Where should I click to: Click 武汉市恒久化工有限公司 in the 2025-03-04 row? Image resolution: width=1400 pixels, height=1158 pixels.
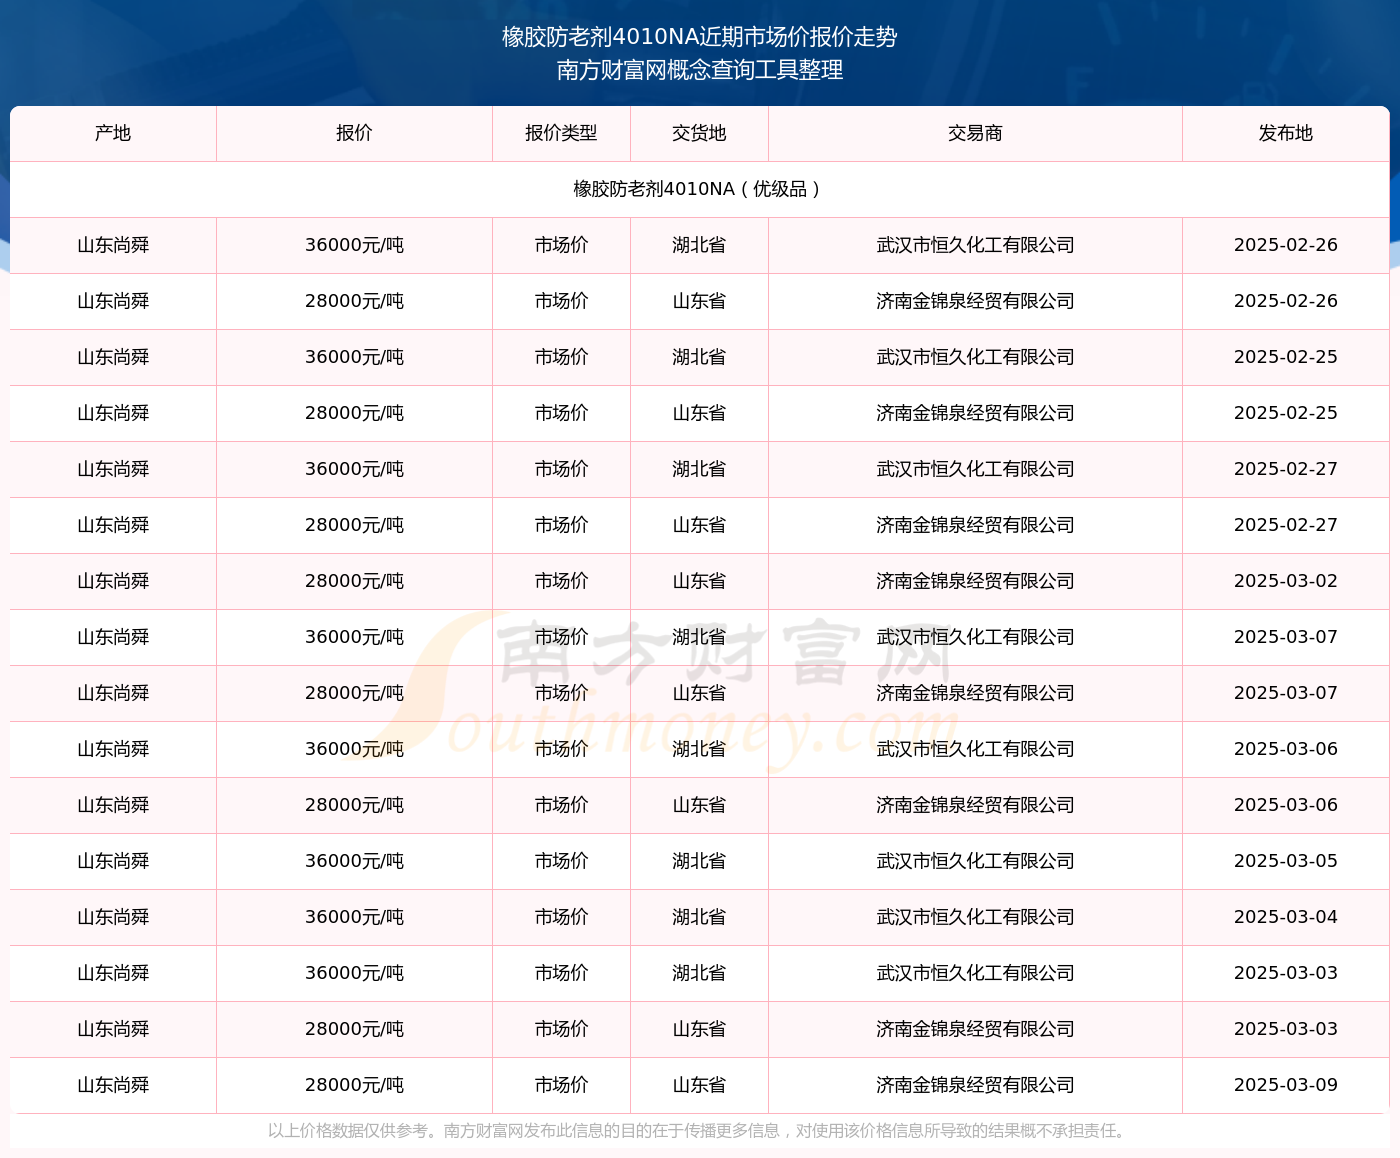[975, 917]
